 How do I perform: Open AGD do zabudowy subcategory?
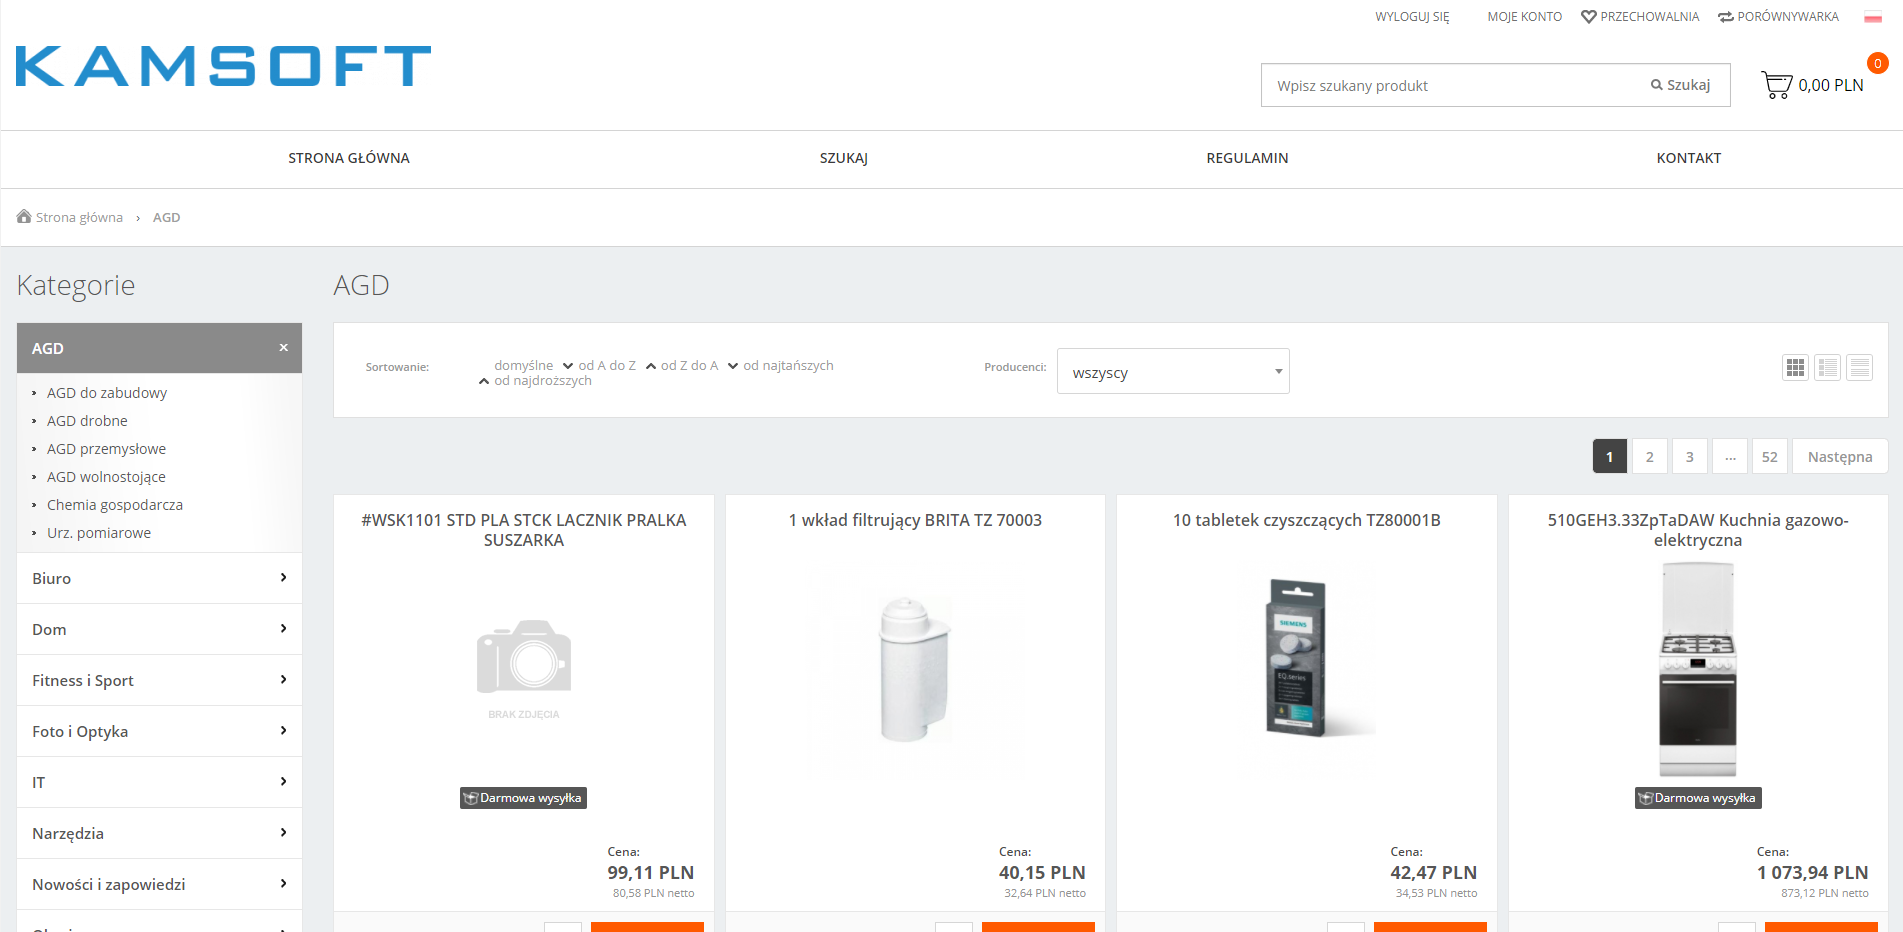107,393
